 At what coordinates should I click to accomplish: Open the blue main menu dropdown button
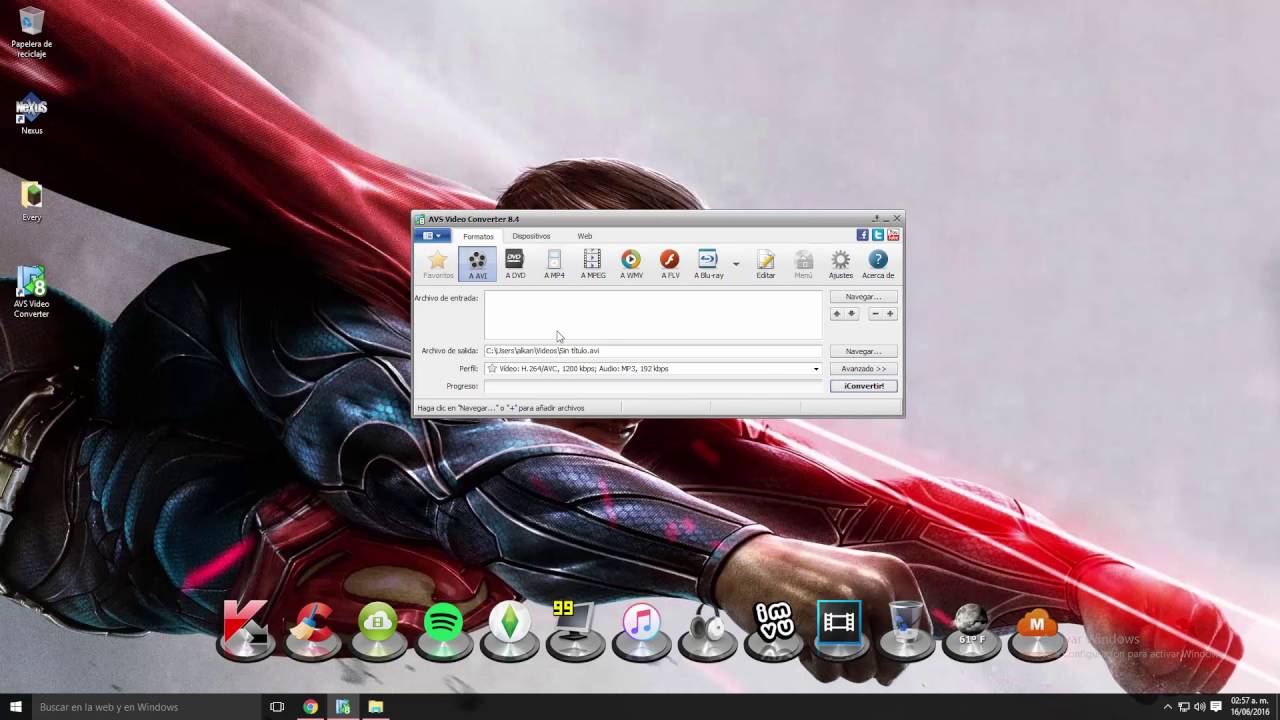tap(432, 236)
